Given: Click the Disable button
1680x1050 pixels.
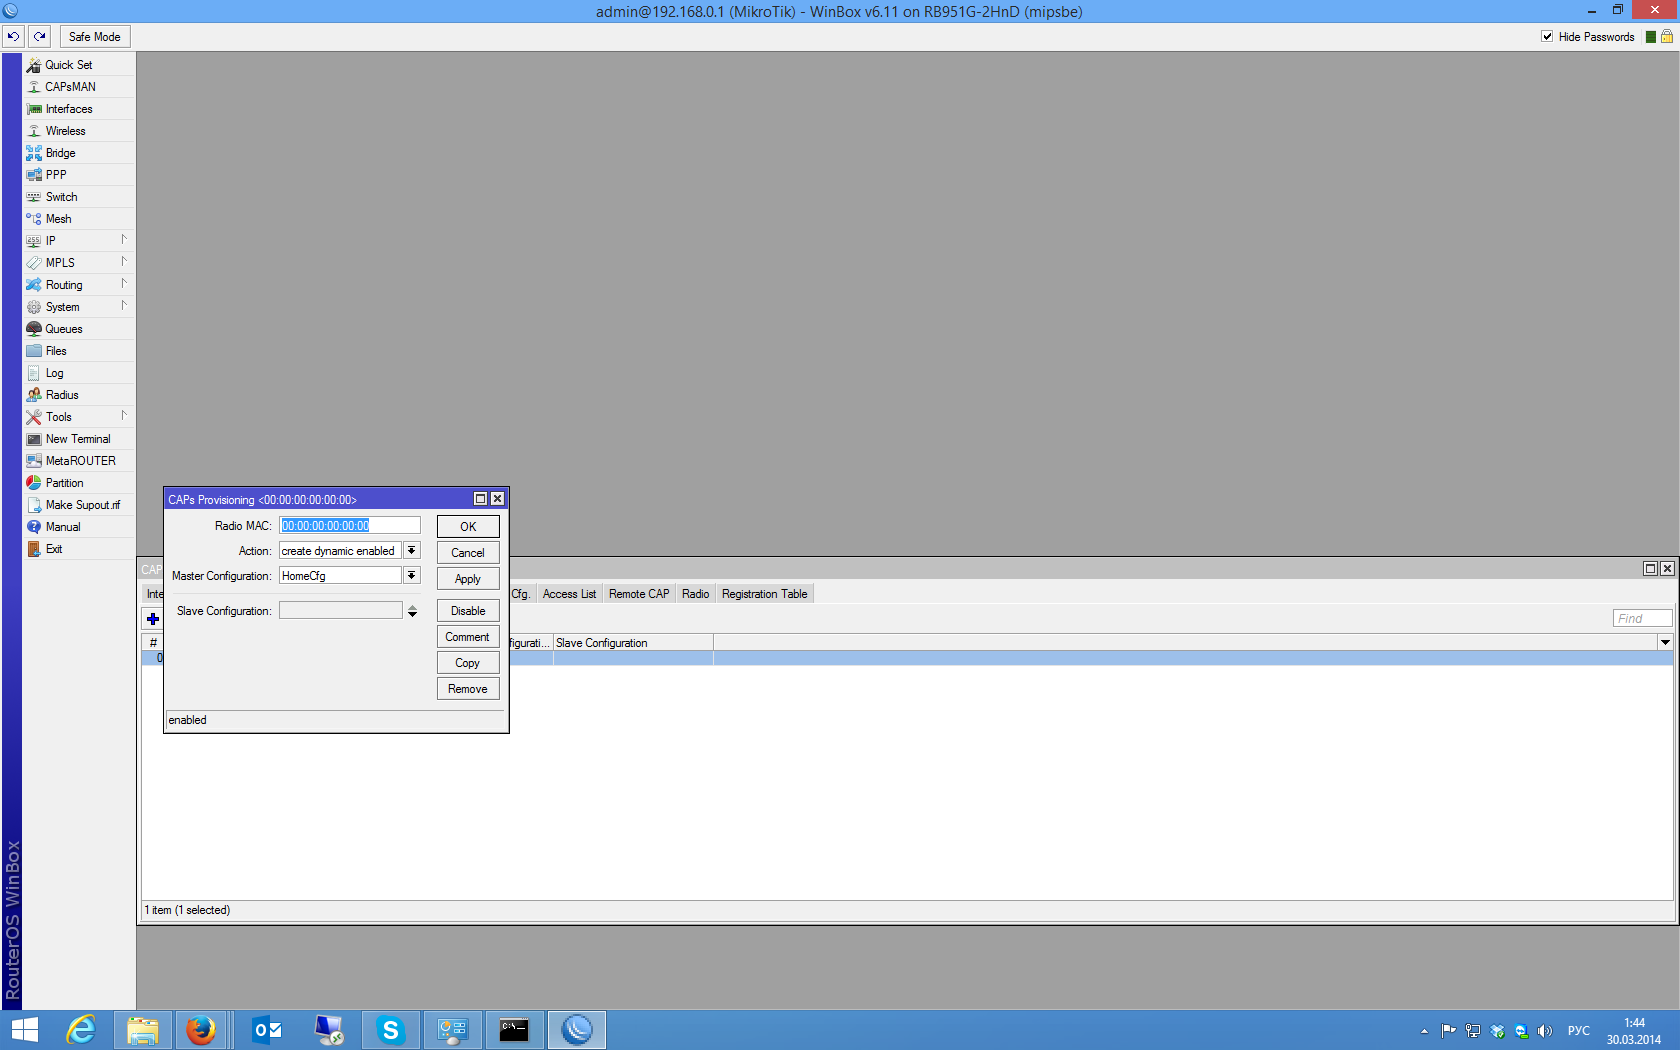Looking at the screenshot, I should point(468,611).
